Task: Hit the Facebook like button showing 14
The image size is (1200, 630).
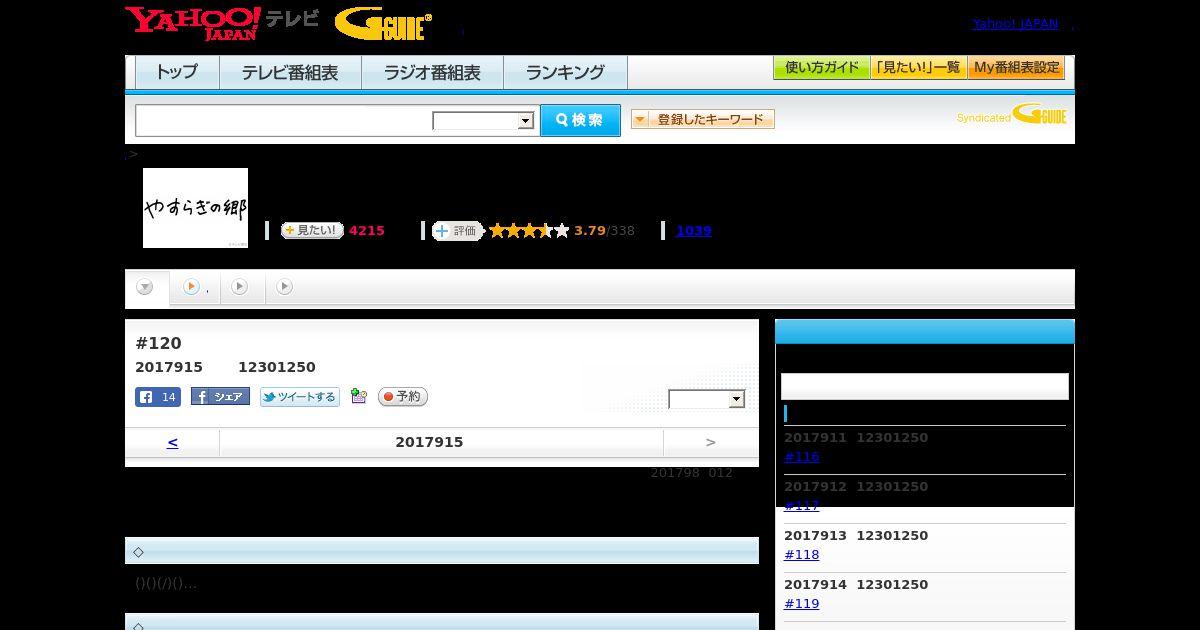Action: [x=158, y=397]
